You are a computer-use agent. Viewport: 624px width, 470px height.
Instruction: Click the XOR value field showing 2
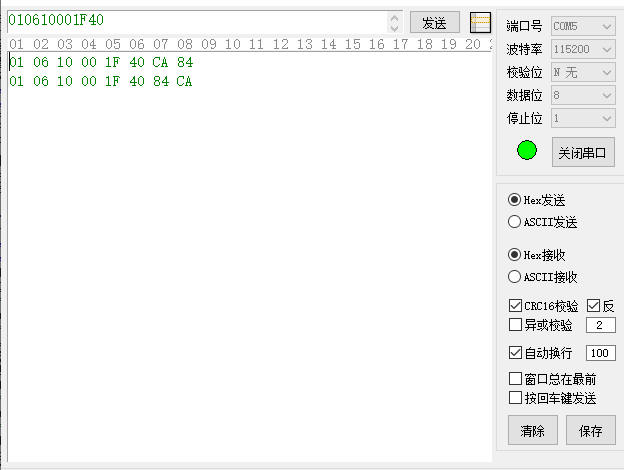point(601,325)
